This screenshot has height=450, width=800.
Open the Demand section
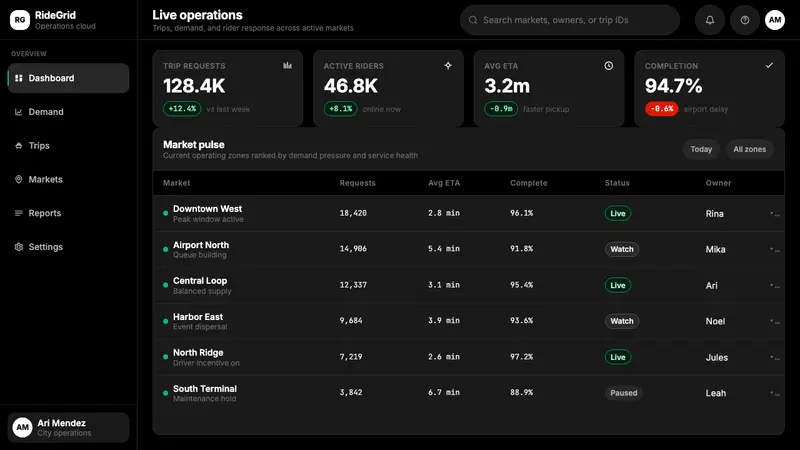pos(68,112)
